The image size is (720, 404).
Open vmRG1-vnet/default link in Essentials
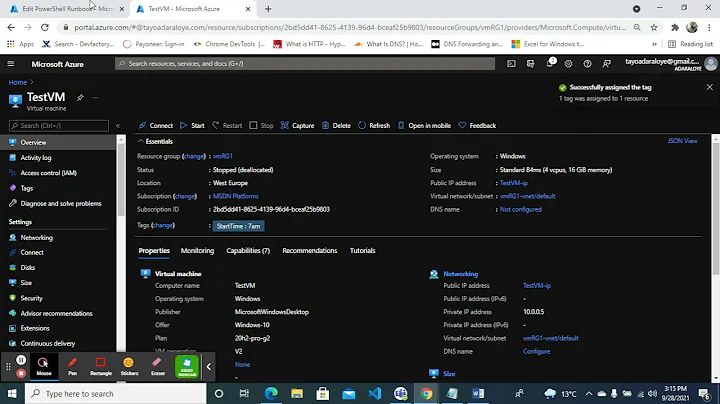click(x=527, y=196)
